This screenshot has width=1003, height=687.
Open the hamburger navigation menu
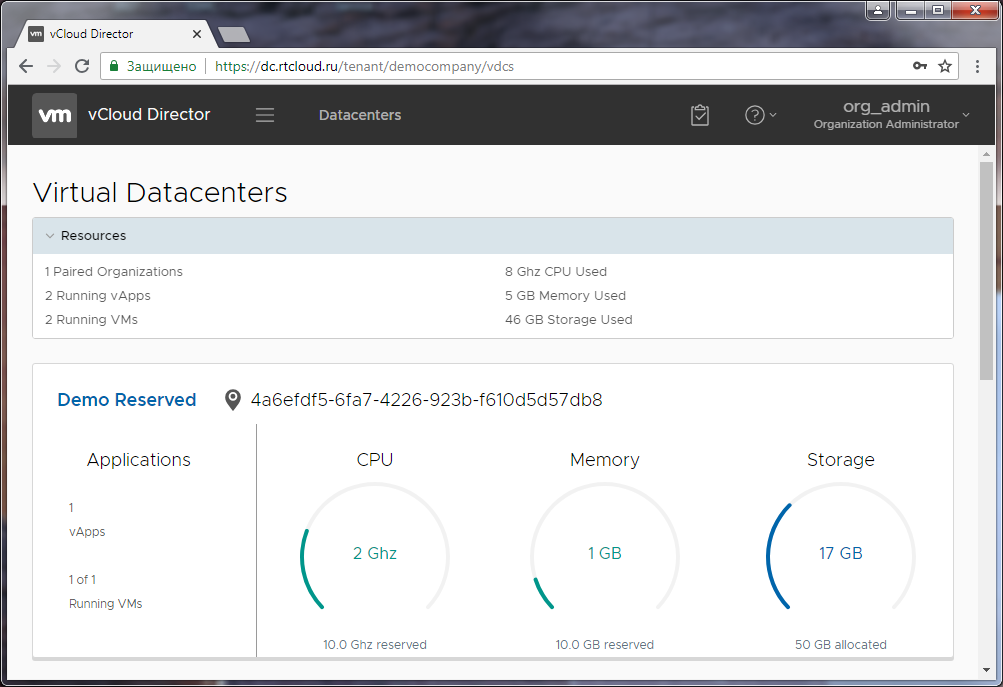(265, 115)
